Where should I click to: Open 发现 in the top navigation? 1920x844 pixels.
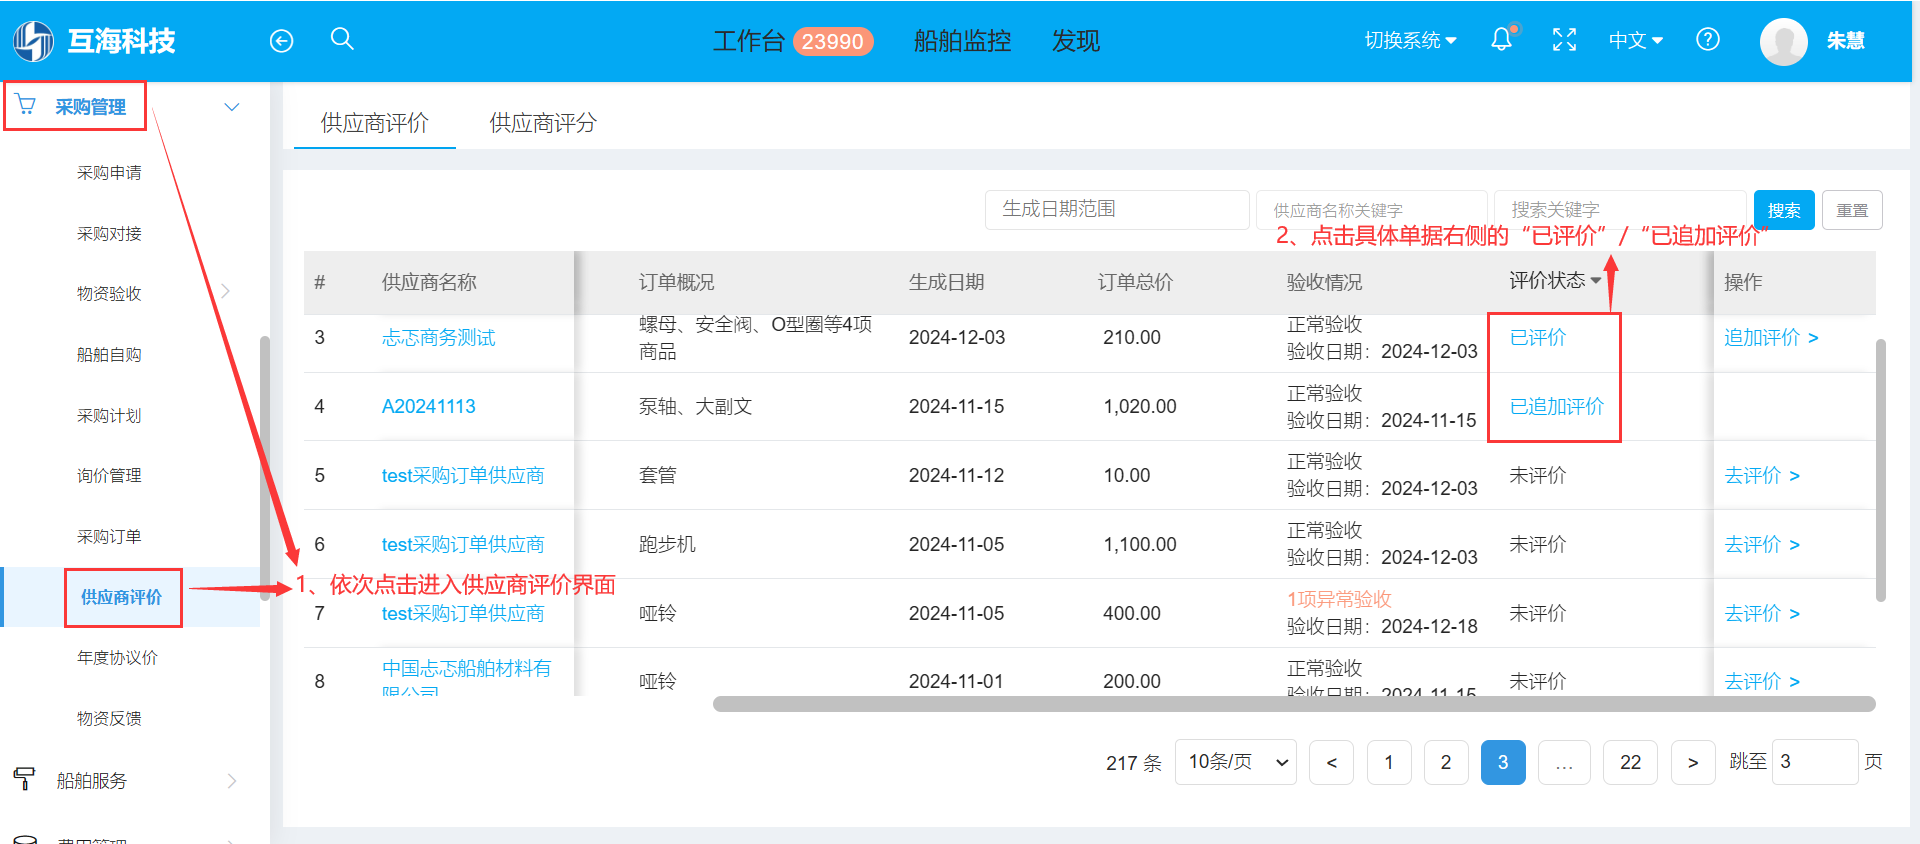tap(1076, 41)
